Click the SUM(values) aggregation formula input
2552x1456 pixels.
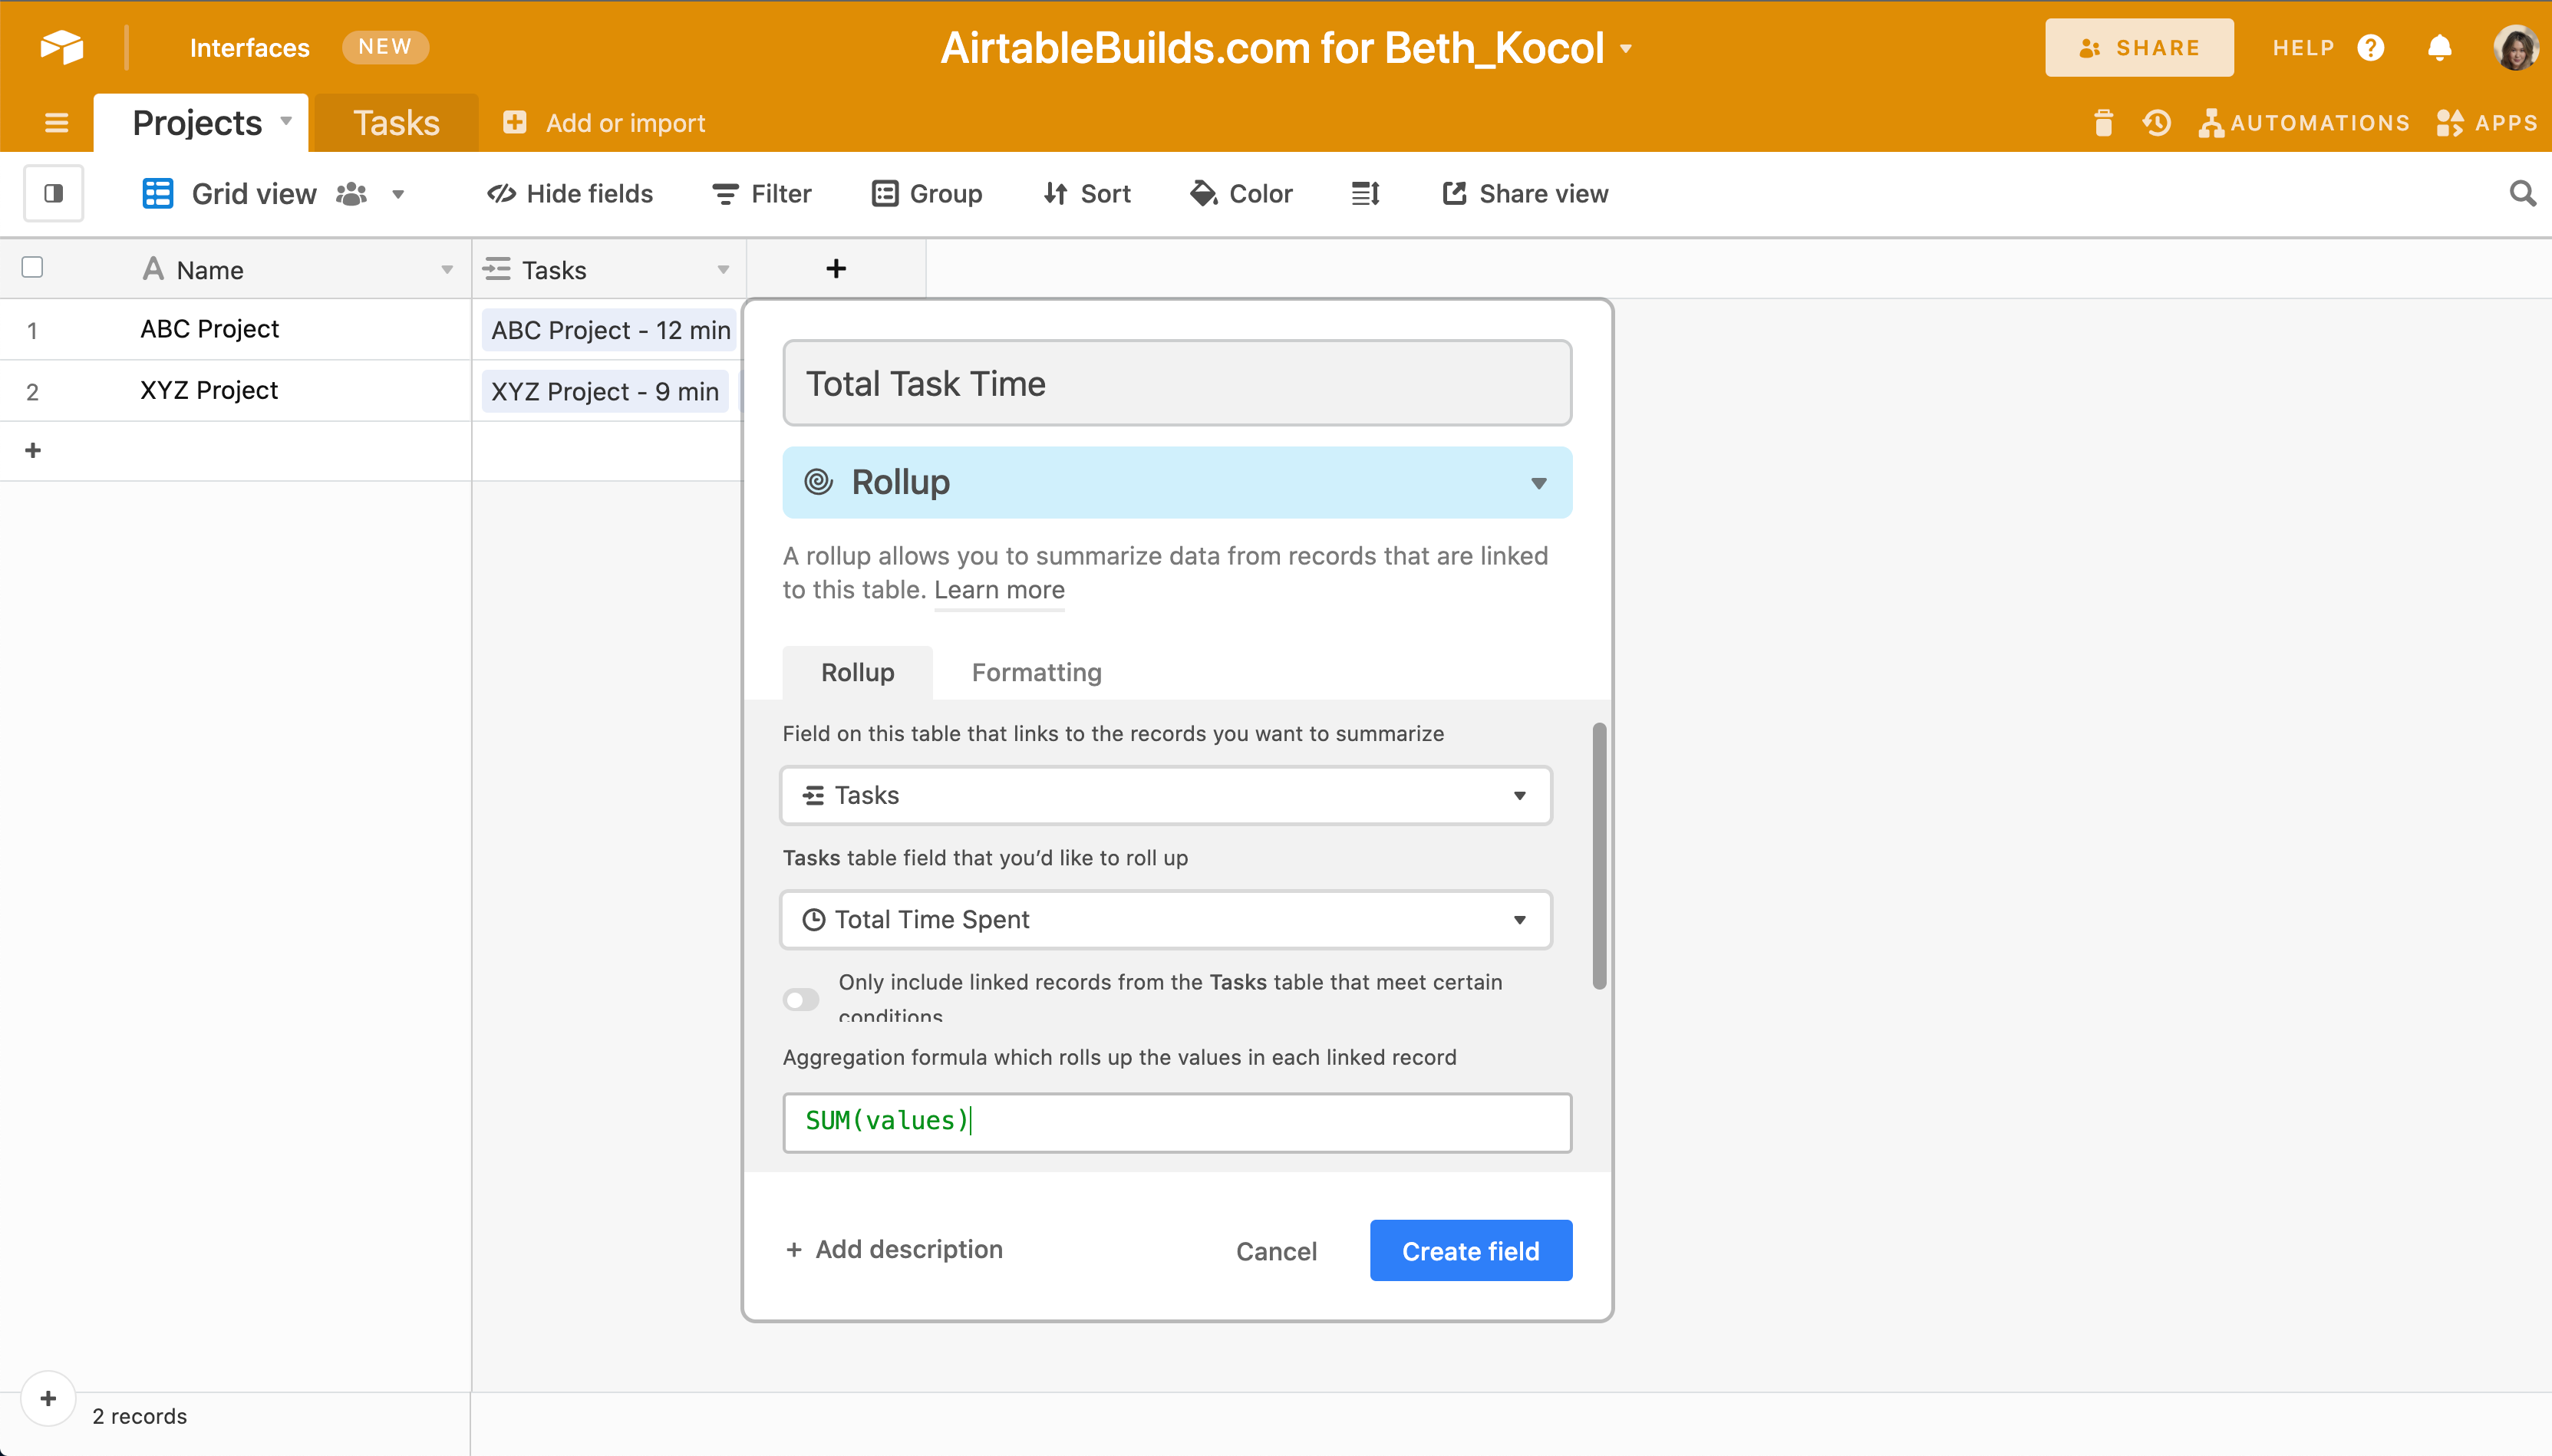[x=1177, y=1122]
